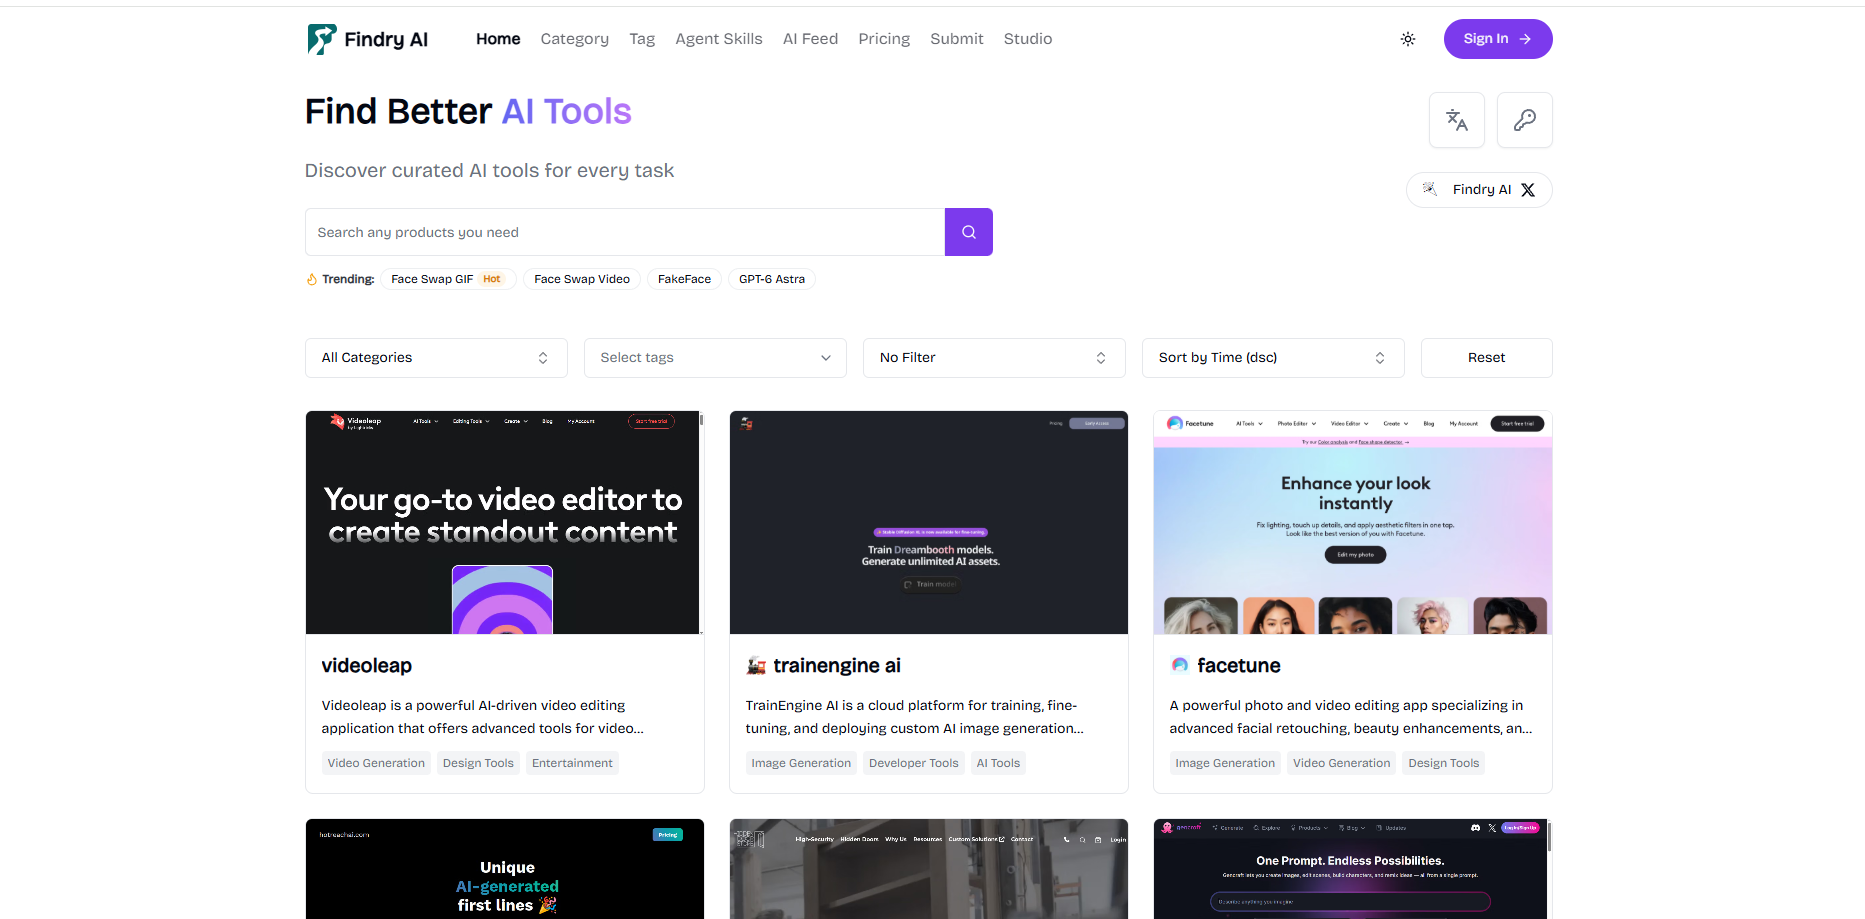Open the Select tags dropdown

715,358
